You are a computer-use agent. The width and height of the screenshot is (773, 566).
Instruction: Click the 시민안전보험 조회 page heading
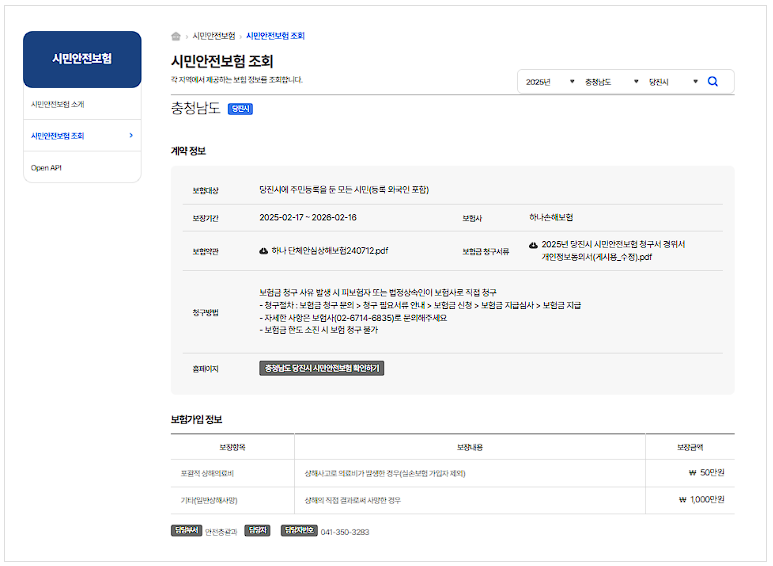pyautogui.click(x=222, y=62)
